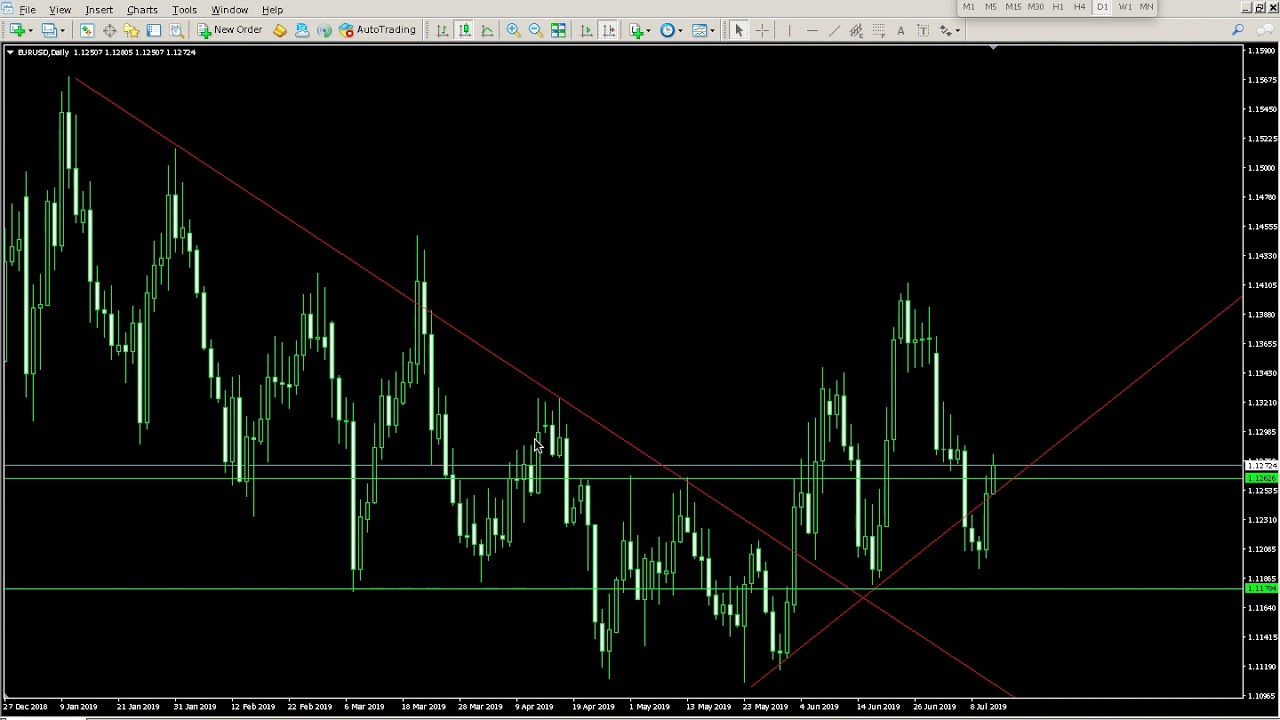Open the Charts menu
The width and height of the screenshot is (1280, 720).
click(142, 10)
